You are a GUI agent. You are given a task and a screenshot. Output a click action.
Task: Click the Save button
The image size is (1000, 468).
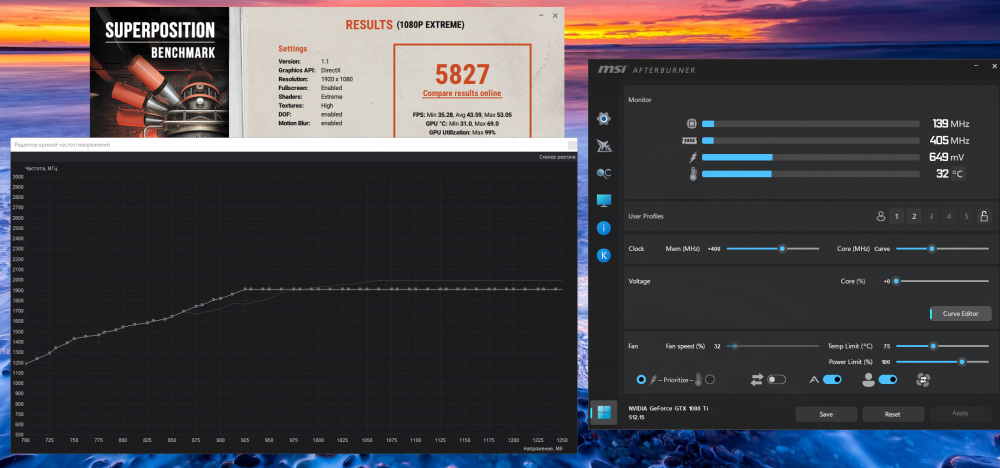click(x=825, y=414)
